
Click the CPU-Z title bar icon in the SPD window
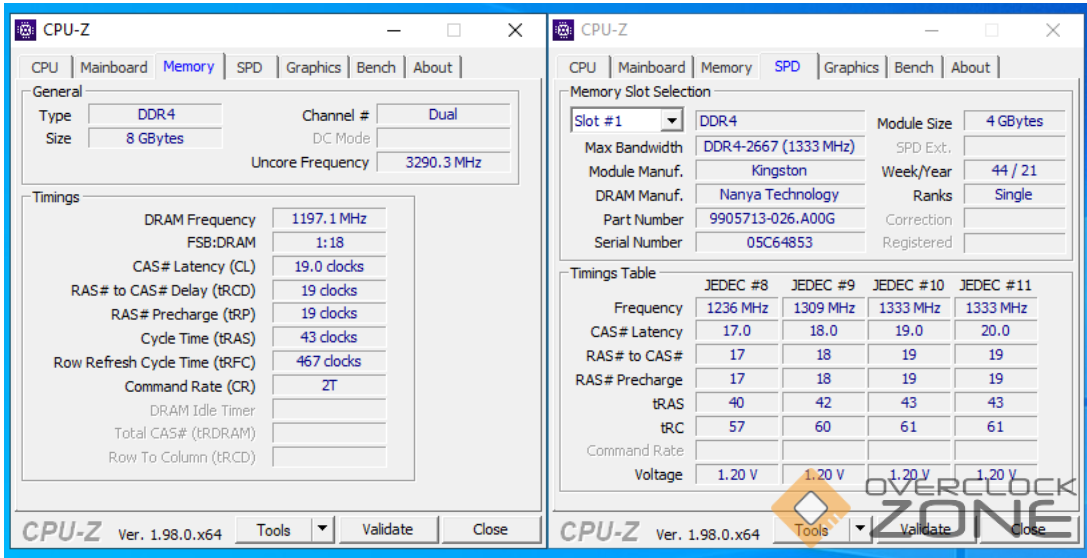[x=563, y=30]
